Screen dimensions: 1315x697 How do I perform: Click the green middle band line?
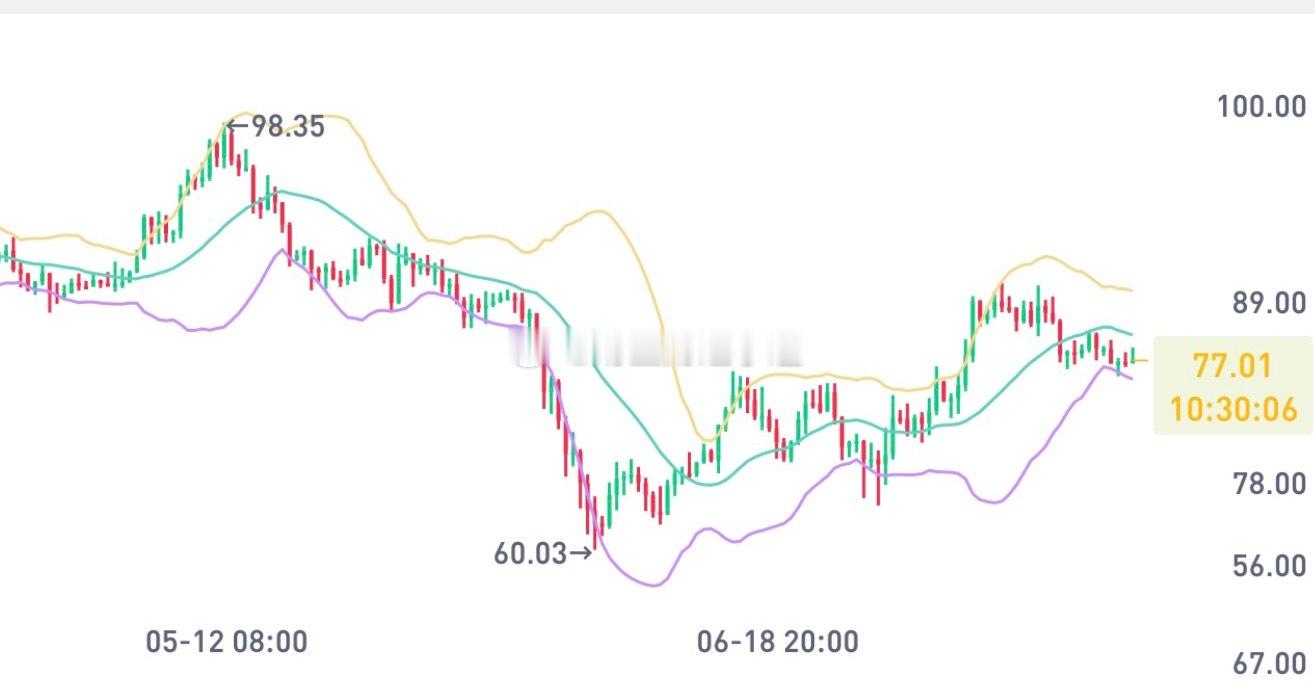click(x=280, y=192)
